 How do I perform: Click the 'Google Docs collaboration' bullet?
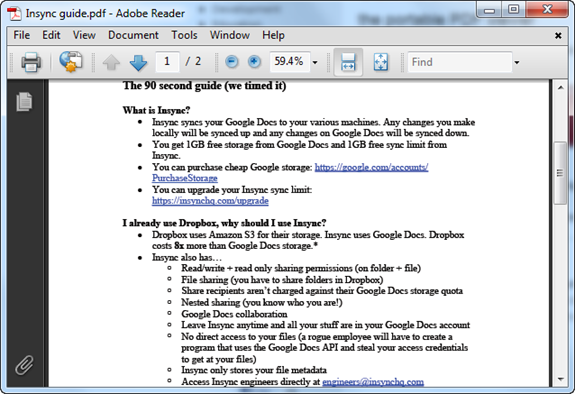coord(234,314)
